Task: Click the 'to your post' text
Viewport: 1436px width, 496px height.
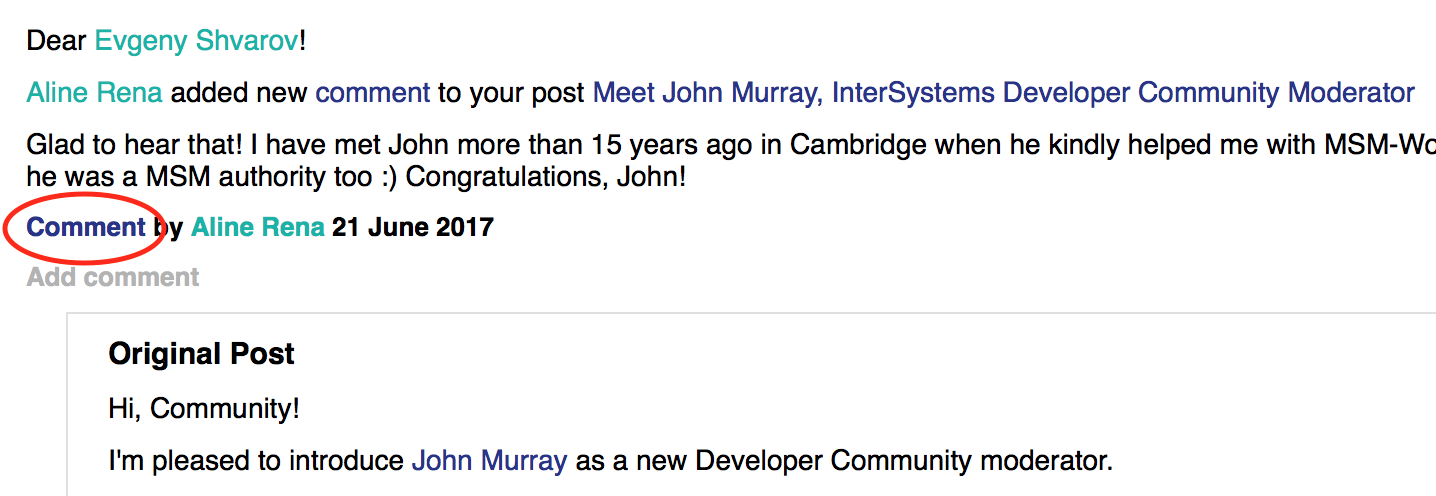Action: pyautogui.click(x=511, y=93)
